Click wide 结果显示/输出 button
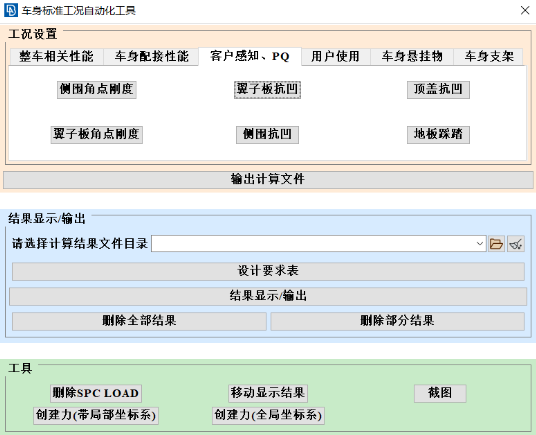Screen dimensions: 536x435 (268, 296)
